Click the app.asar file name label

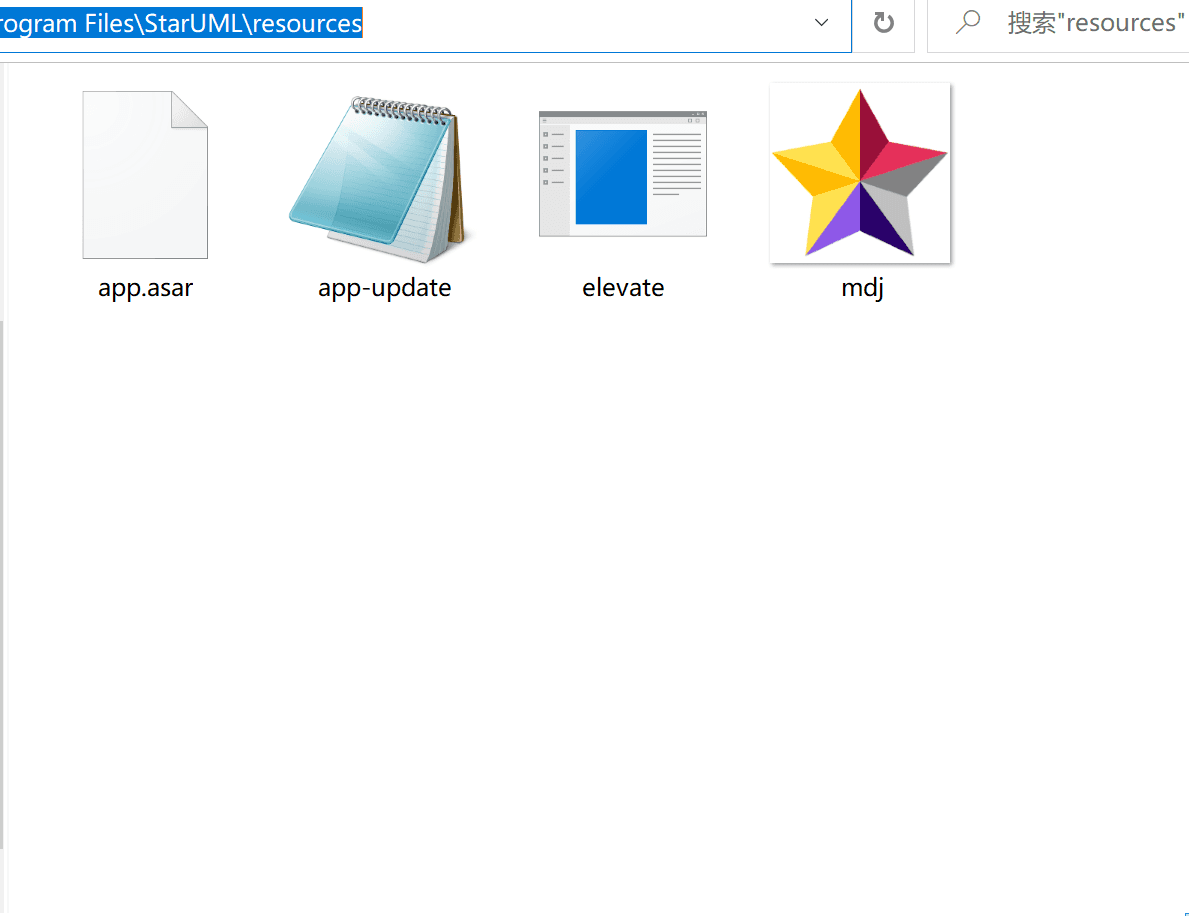pos(146,288)
